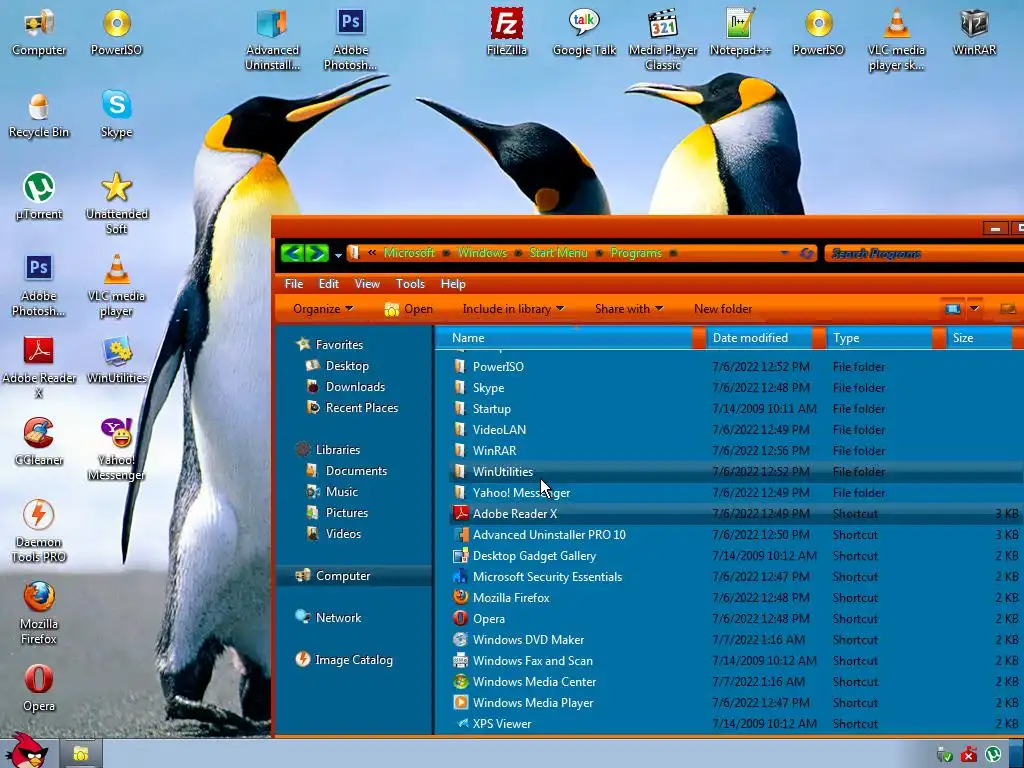1024x768 pixels.
Task: Select the Computer desktop icon
Action: [39, 31]
